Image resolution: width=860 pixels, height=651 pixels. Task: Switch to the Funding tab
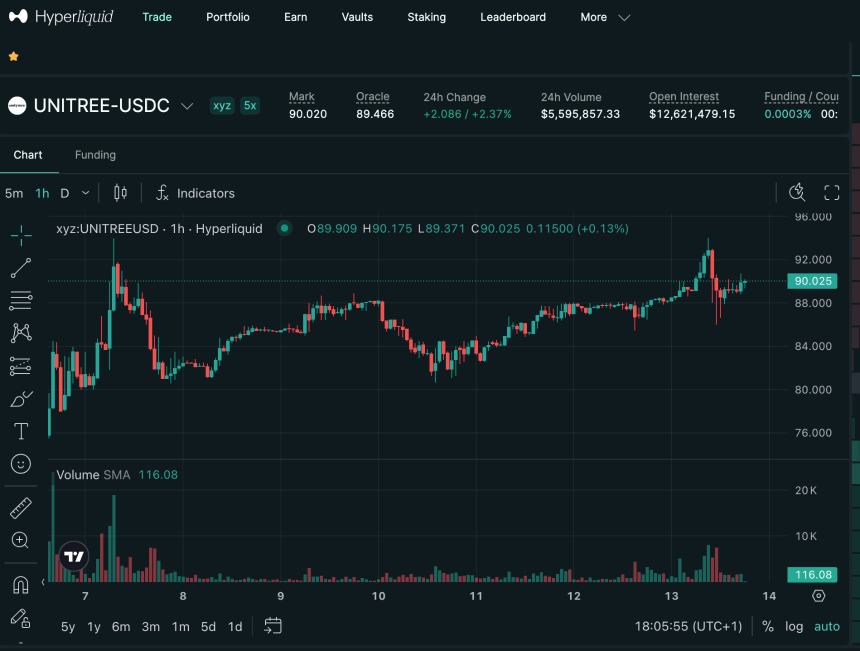95,155
